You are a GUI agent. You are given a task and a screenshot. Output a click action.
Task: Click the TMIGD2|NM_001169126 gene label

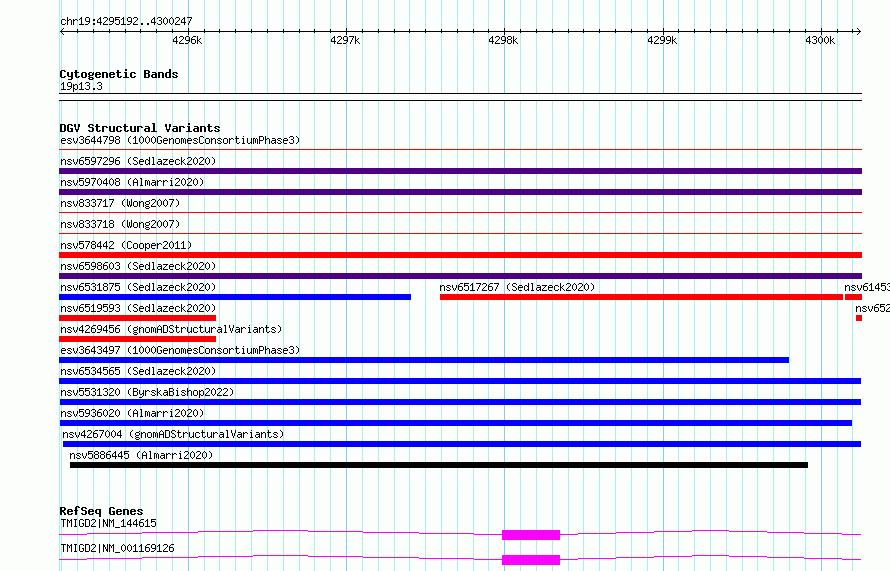click(x=117, y=548)
